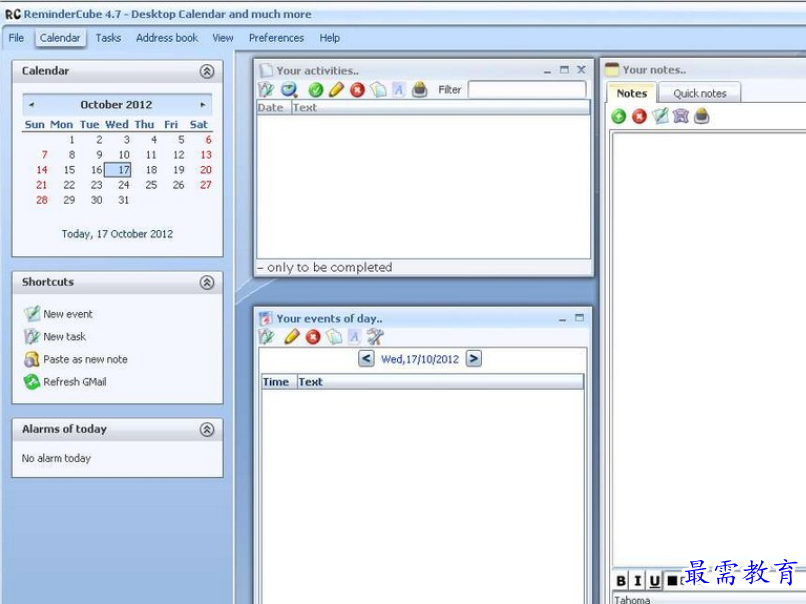Open the Help menu
Image resolution: width=806 pixels, height=604 pixels.
click(x=329, y=38)
